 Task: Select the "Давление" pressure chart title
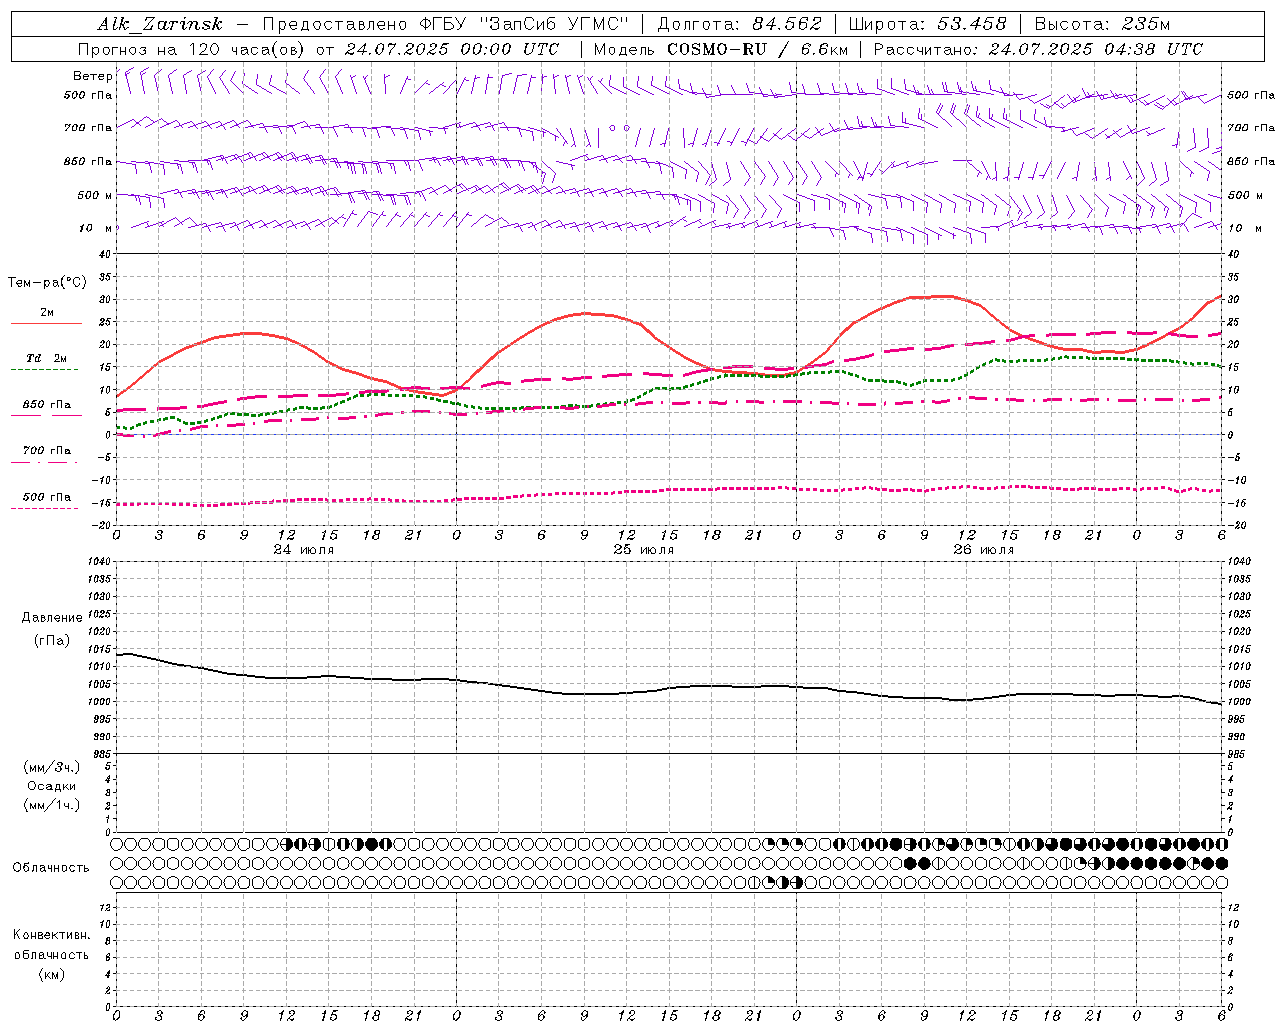pyautogui.click(x=52, y=618)
